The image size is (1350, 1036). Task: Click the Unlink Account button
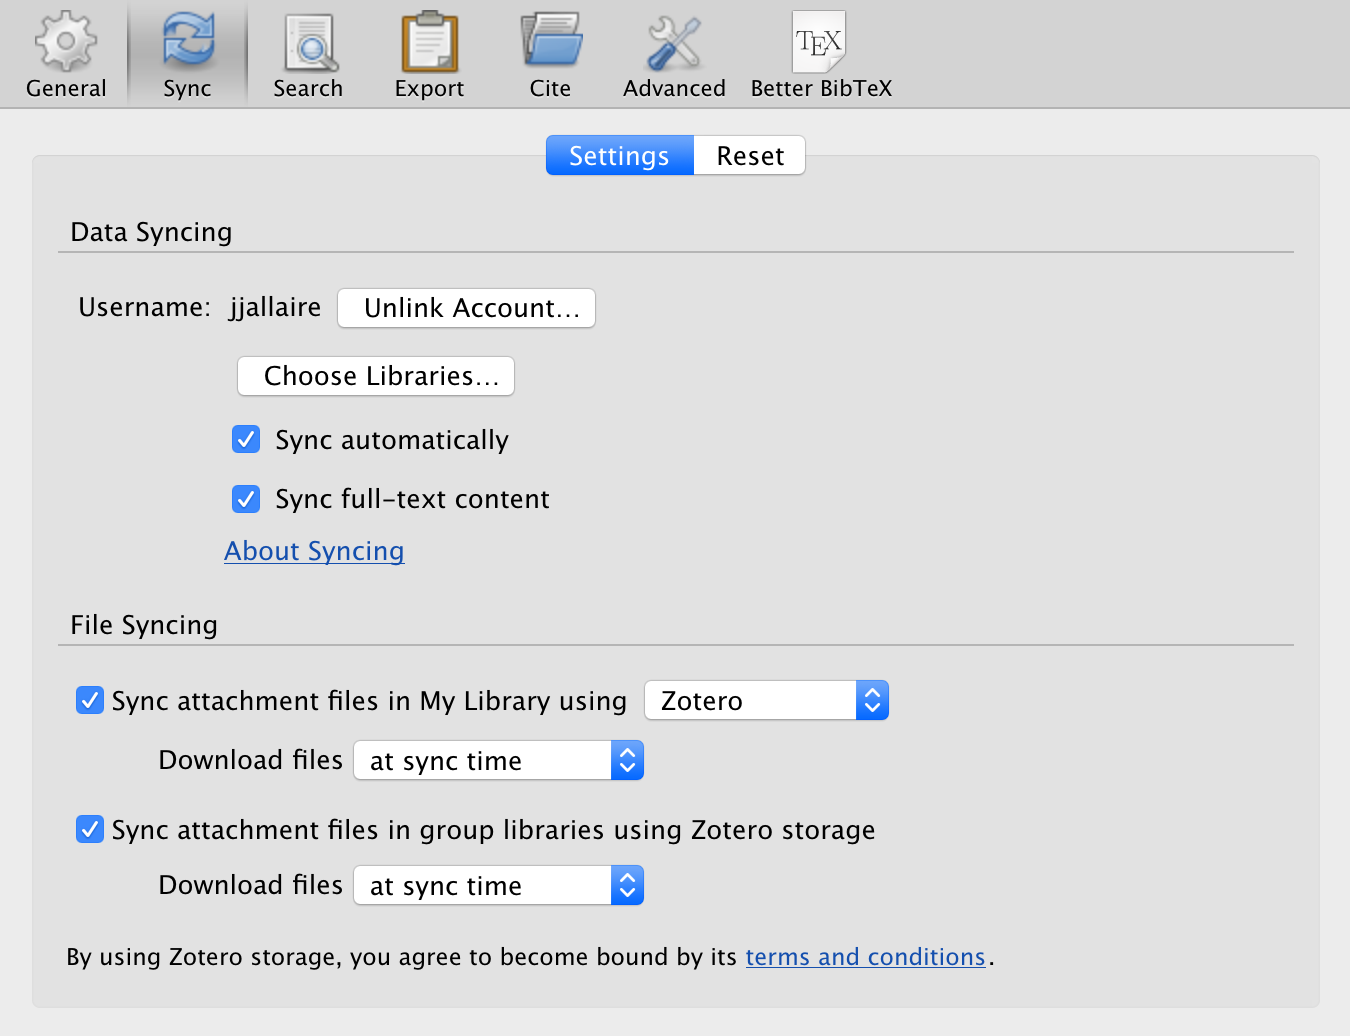point(466,308)
